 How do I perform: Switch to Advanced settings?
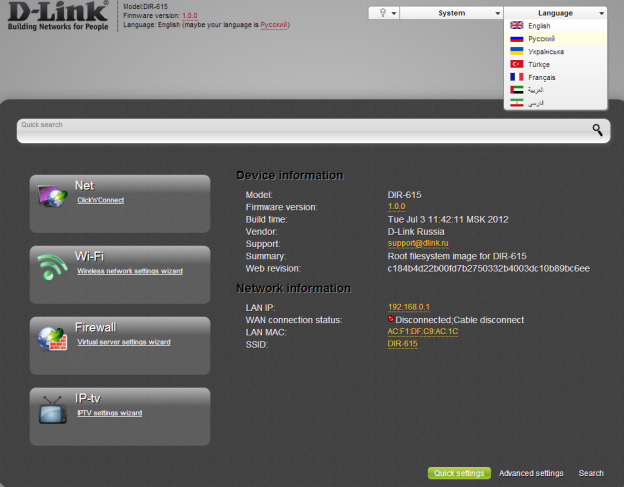coord(531,473)
